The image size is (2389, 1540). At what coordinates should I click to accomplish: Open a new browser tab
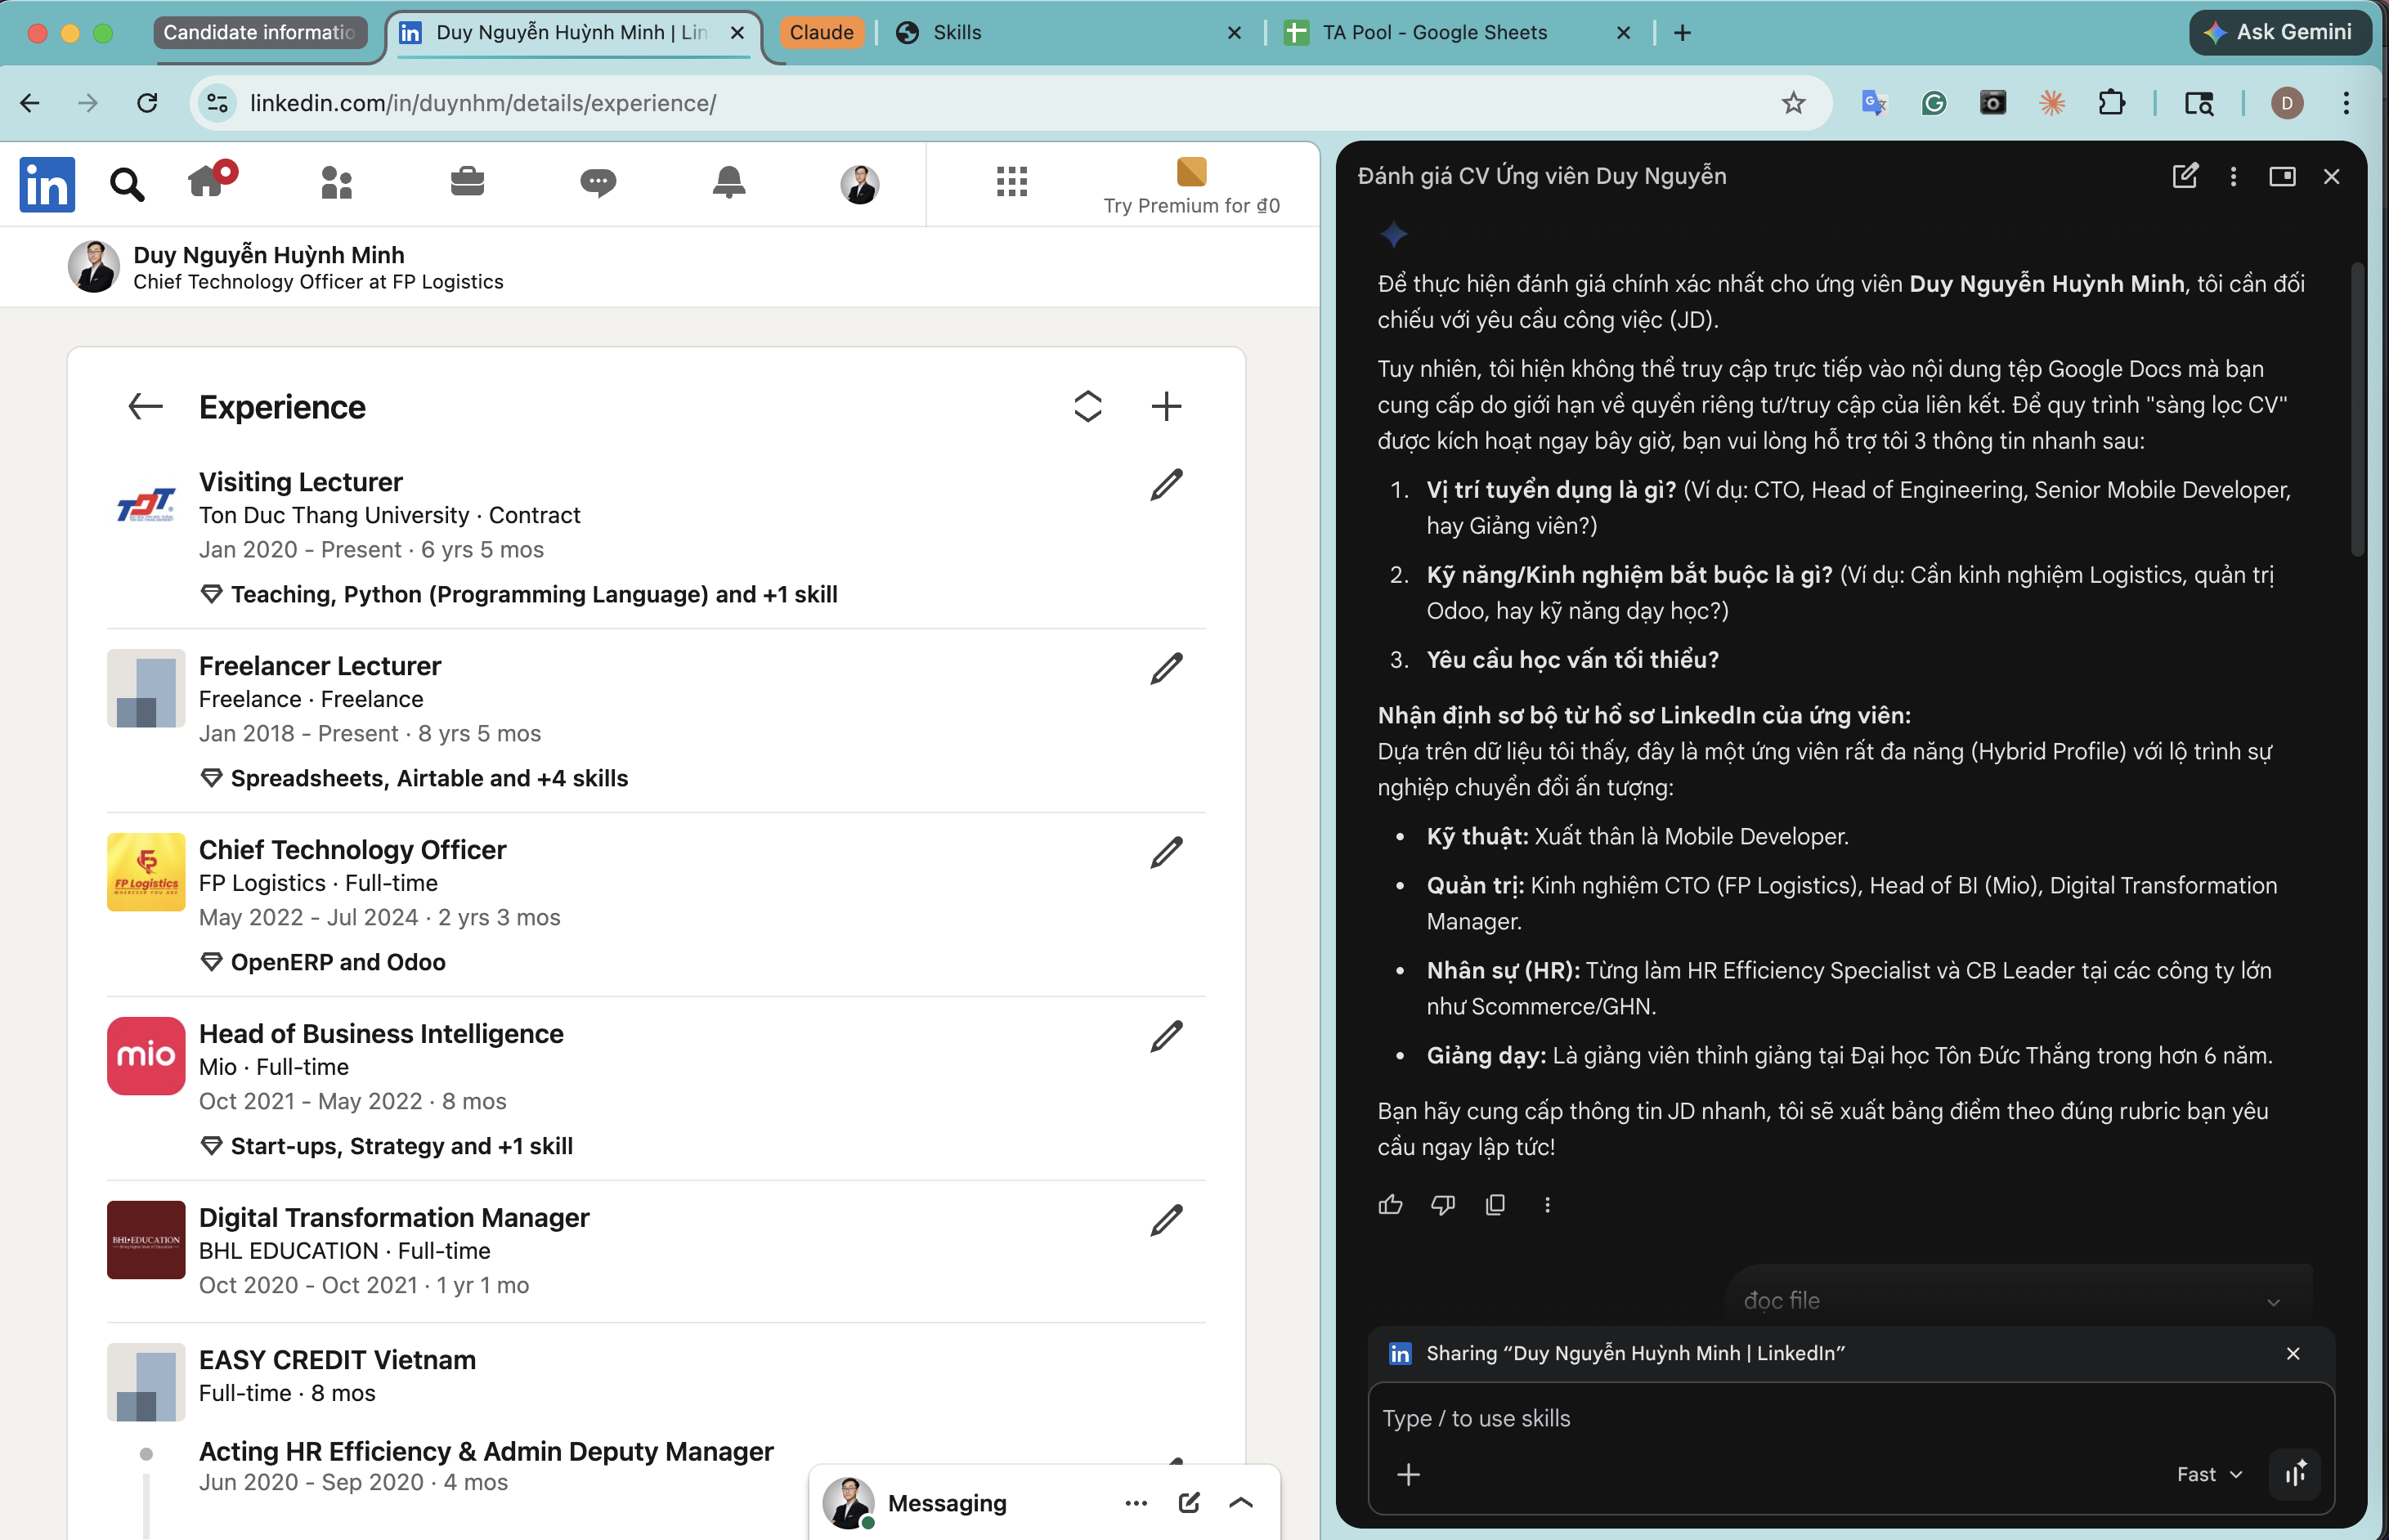click(1682, 33)
